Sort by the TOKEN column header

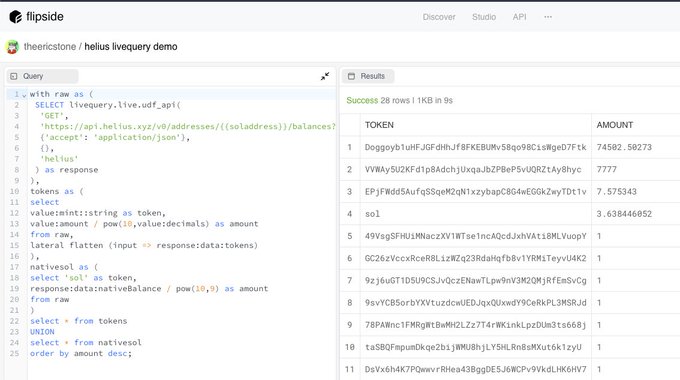(379, 125)
